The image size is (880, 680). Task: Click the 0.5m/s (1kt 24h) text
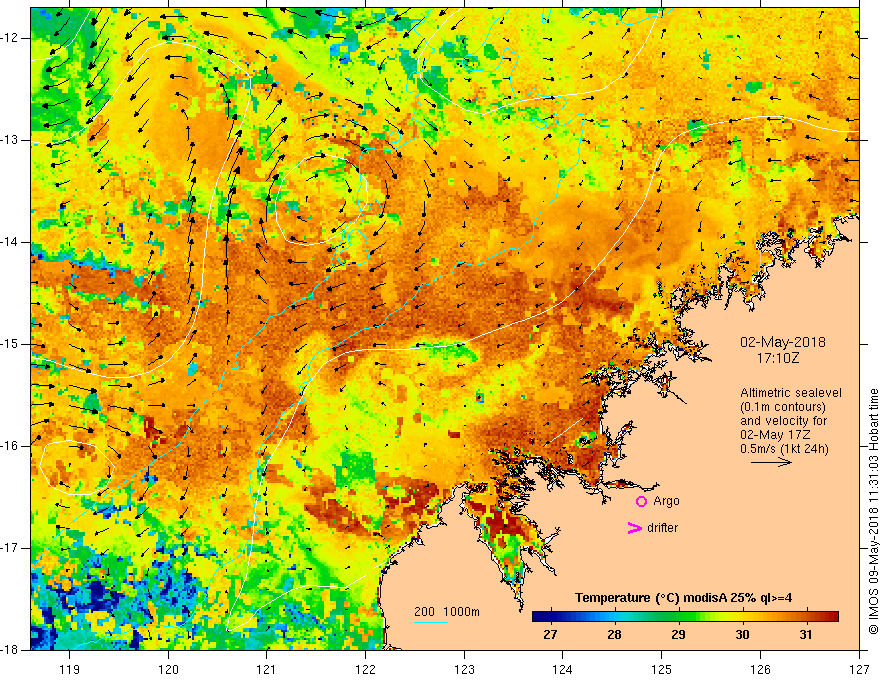784,448
